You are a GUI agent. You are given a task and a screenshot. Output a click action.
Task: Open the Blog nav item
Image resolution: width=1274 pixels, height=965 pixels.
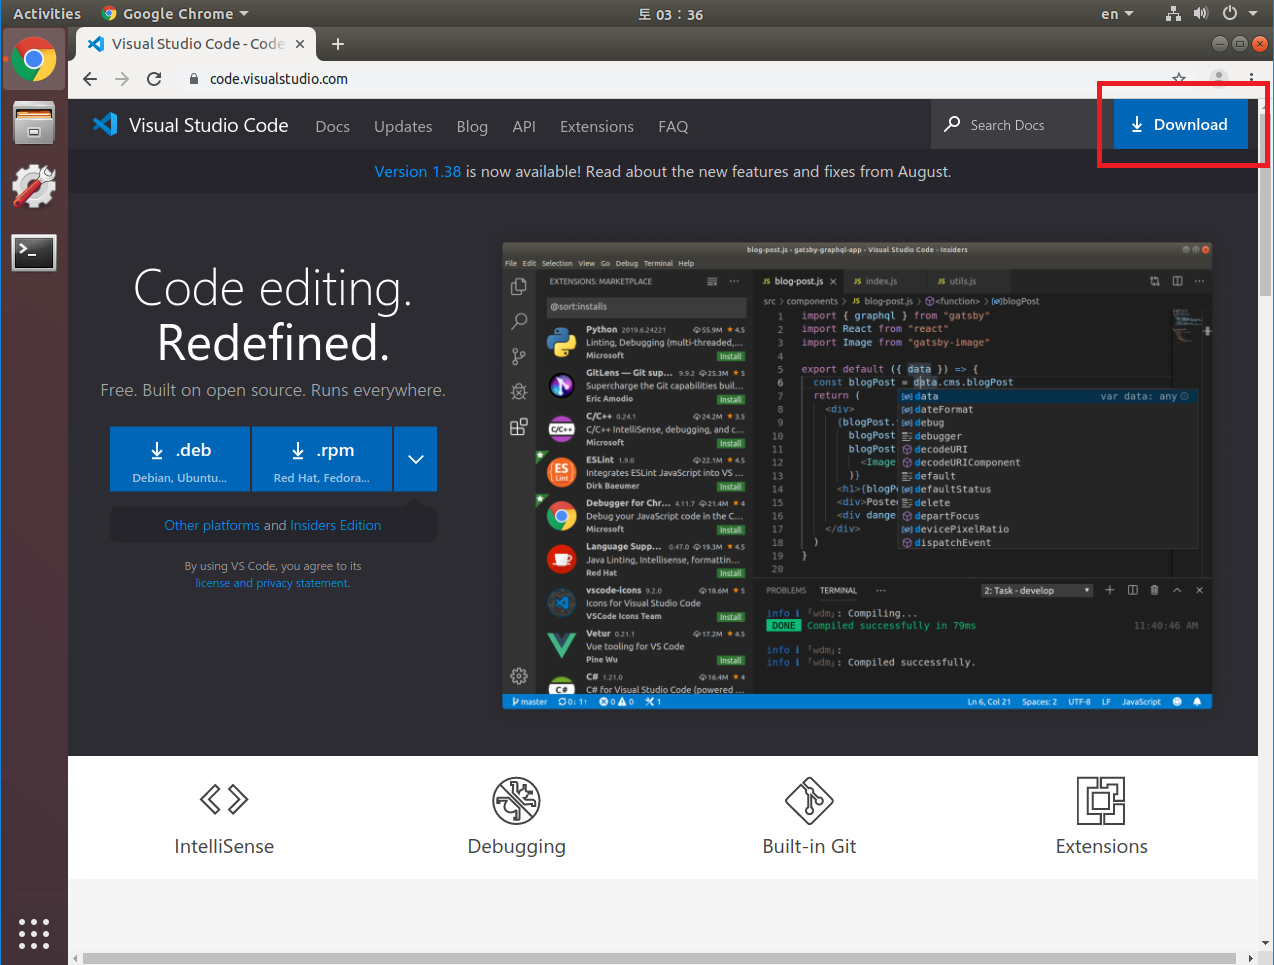tap(472, 126)
